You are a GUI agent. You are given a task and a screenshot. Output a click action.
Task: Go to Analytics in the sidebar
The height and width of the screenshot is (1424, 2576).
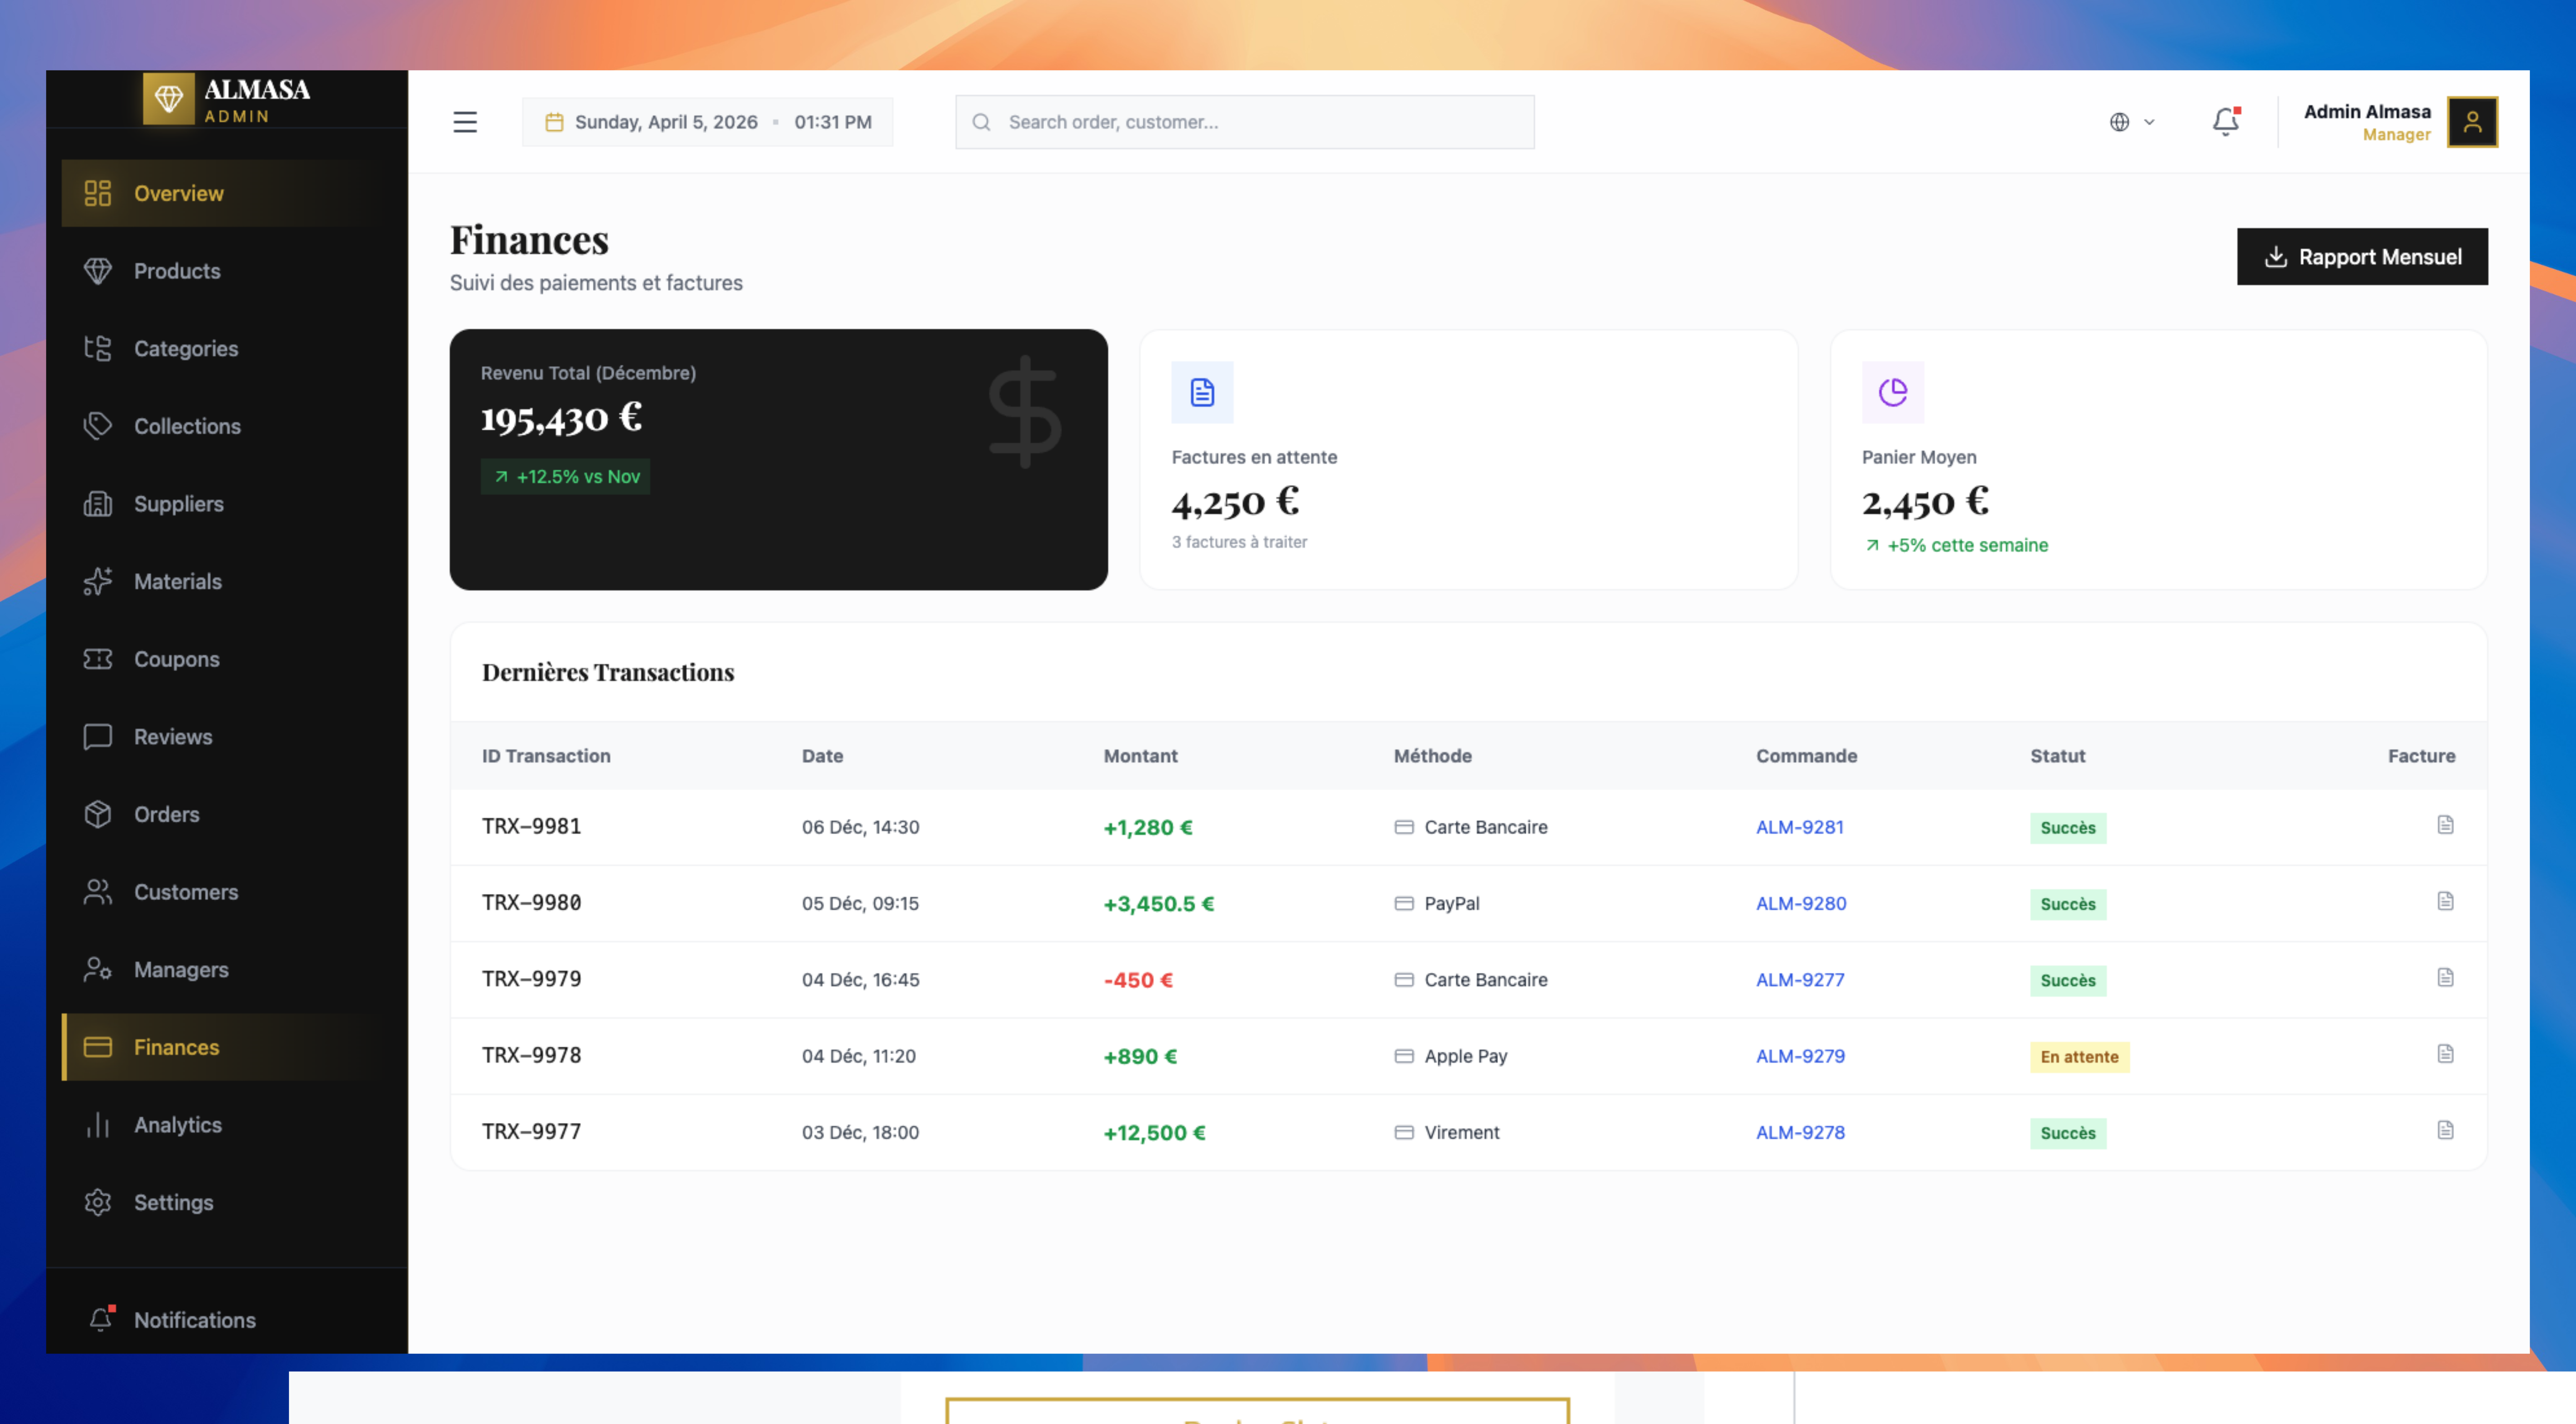pyautogui.click(x=177, y=1125)
